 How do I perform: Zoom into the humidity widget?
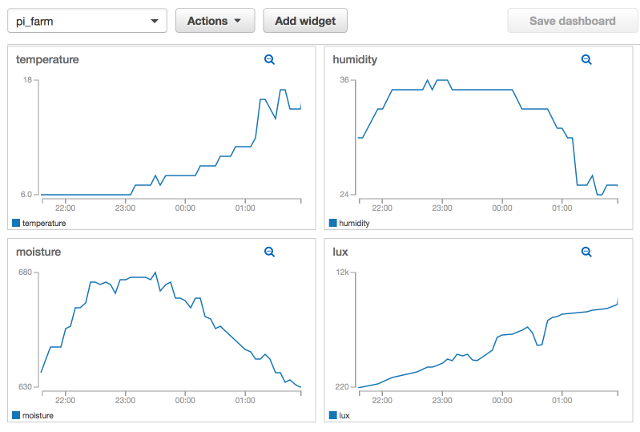(x=587, y=60)
